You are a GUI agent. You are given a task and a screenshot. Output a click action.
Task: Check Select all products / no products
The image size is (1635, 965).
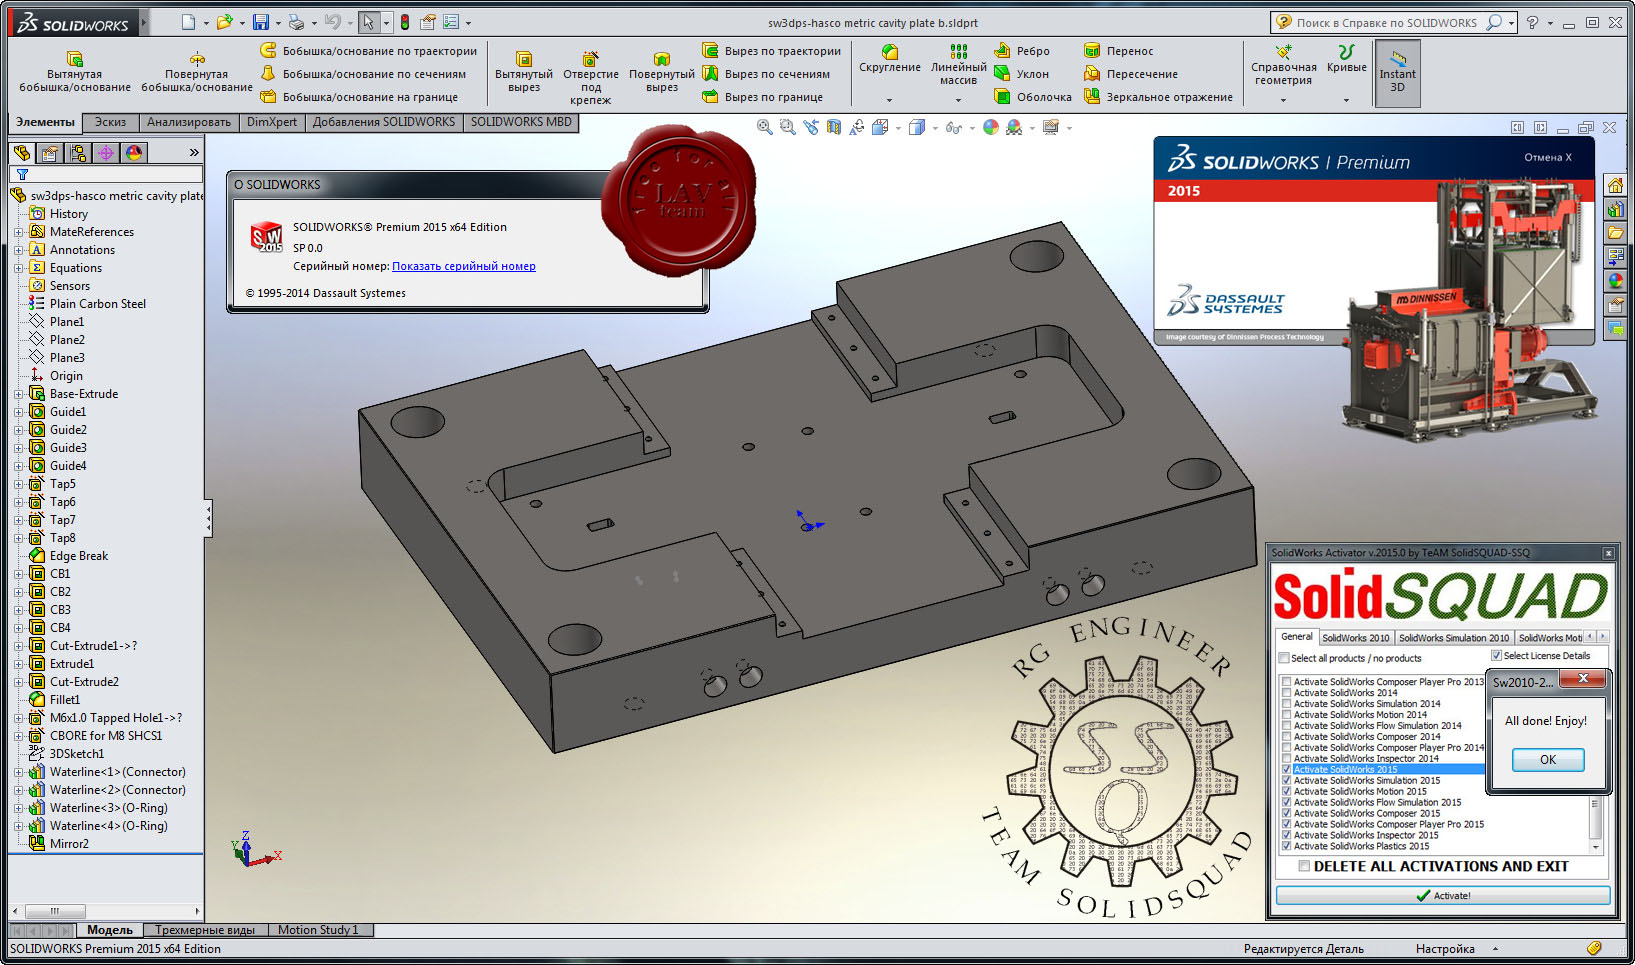pos(1285,658)
